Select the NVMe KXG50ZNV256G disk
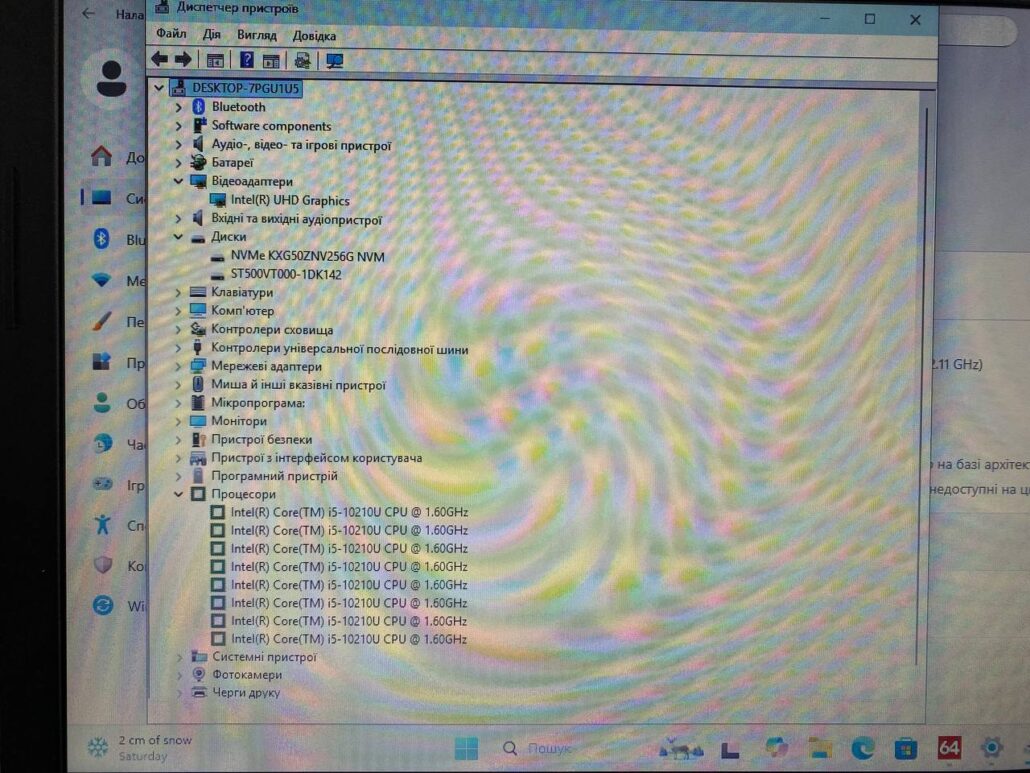 (307, 256)
